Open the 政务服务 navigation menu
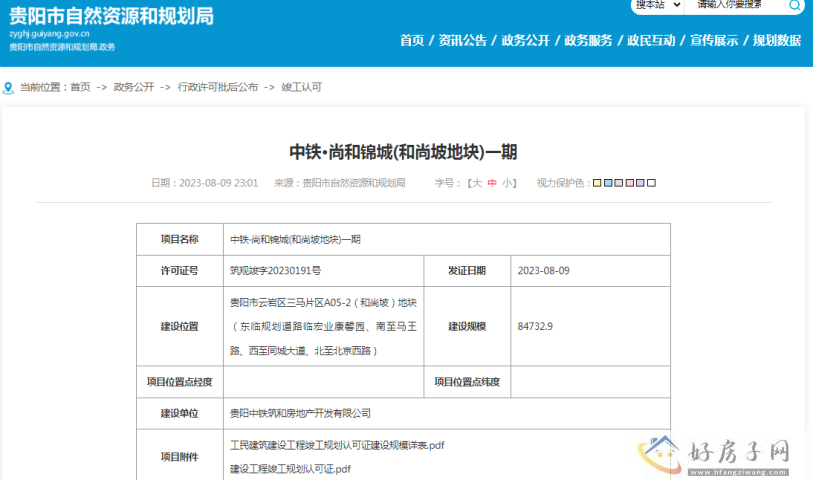The width and height of the screenshot is (813, 480). [x=588, y=40]
